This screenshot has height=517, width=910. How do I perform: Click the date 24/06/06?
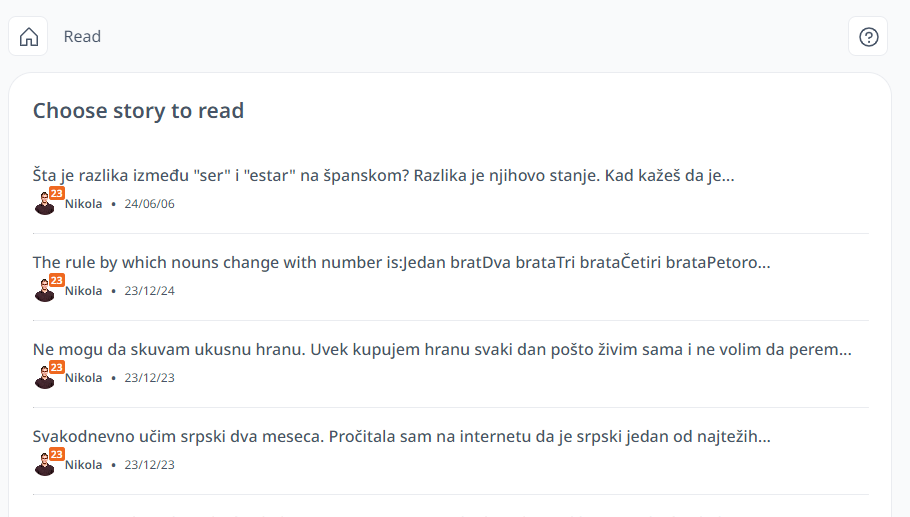(149, 204)
